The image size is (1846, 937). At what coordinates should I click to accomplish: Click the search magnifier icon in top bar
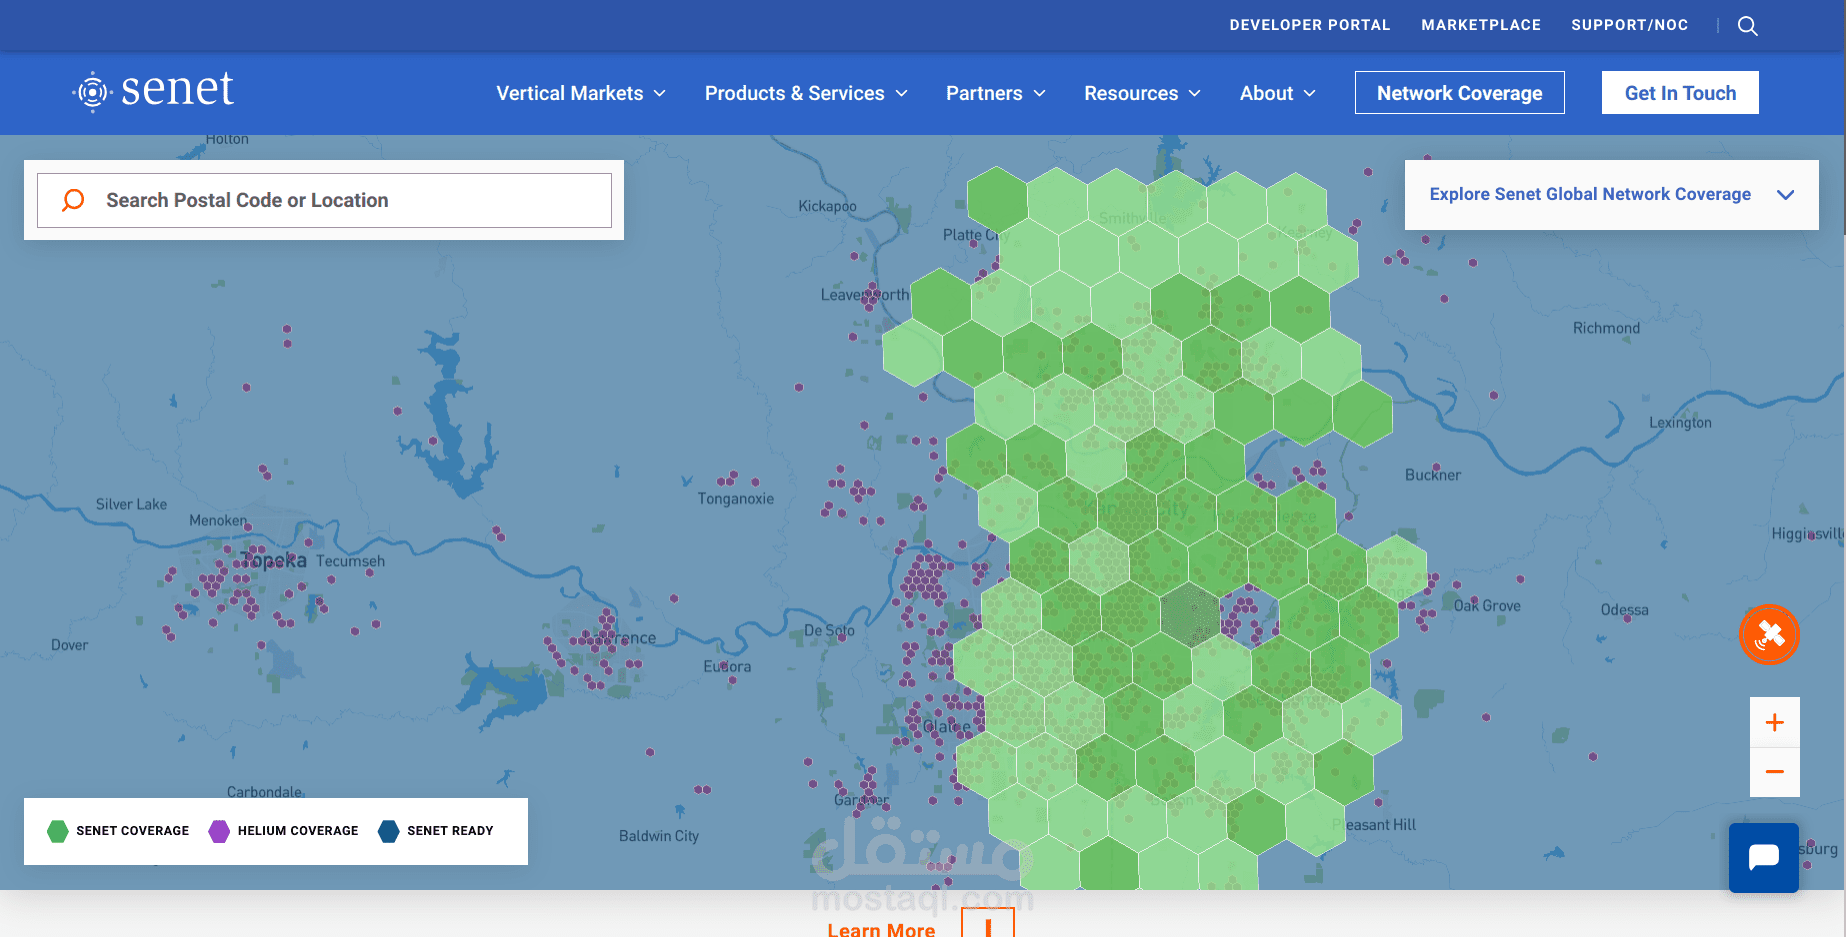[1747, 26]
